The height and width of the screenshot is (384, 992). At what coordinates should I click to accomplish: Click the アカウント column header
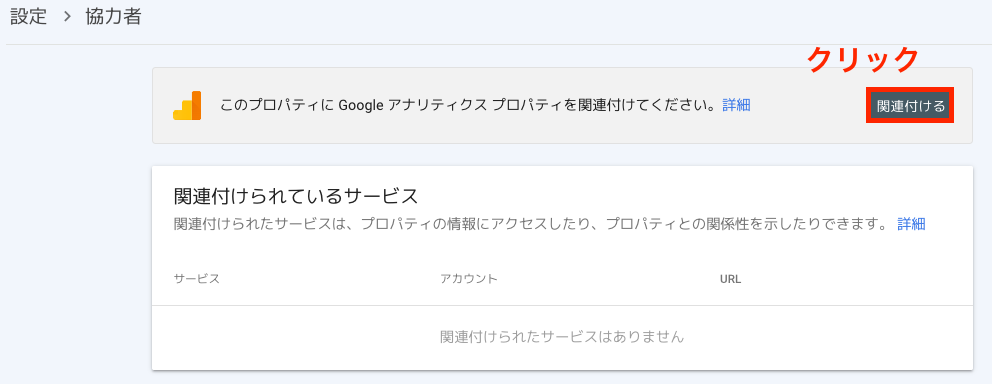click(x=469, y=279)
